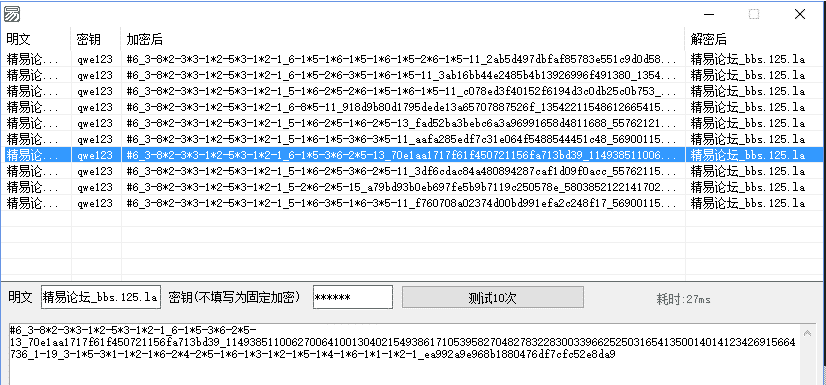Focus the 明文 input field
Viewport: 826px width, 385px height.
coord(100,298)
